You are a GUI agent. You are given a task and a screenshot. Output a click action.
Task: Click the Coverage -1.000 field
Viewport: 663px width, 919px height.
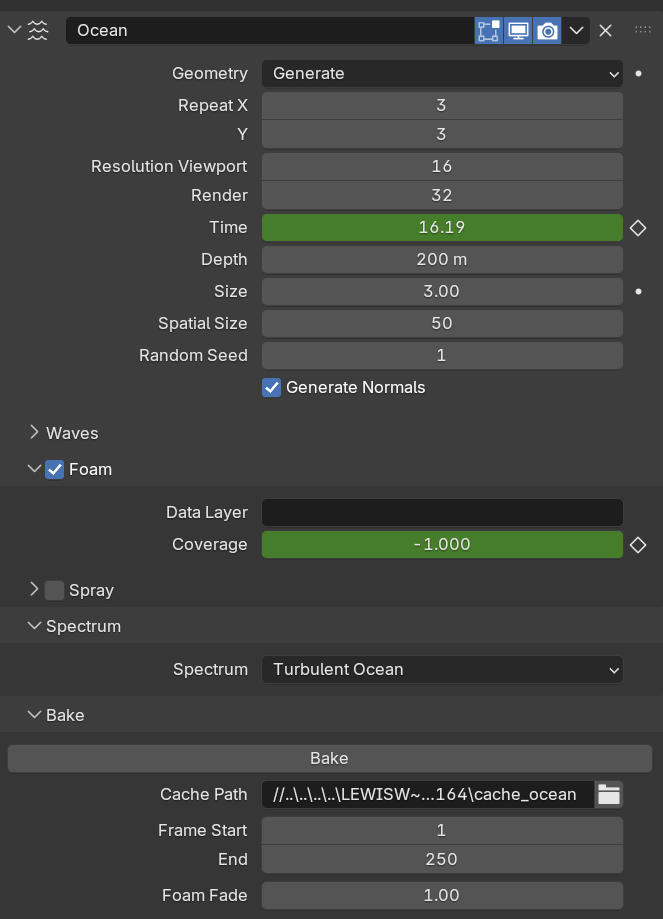(x=442, y=544)
